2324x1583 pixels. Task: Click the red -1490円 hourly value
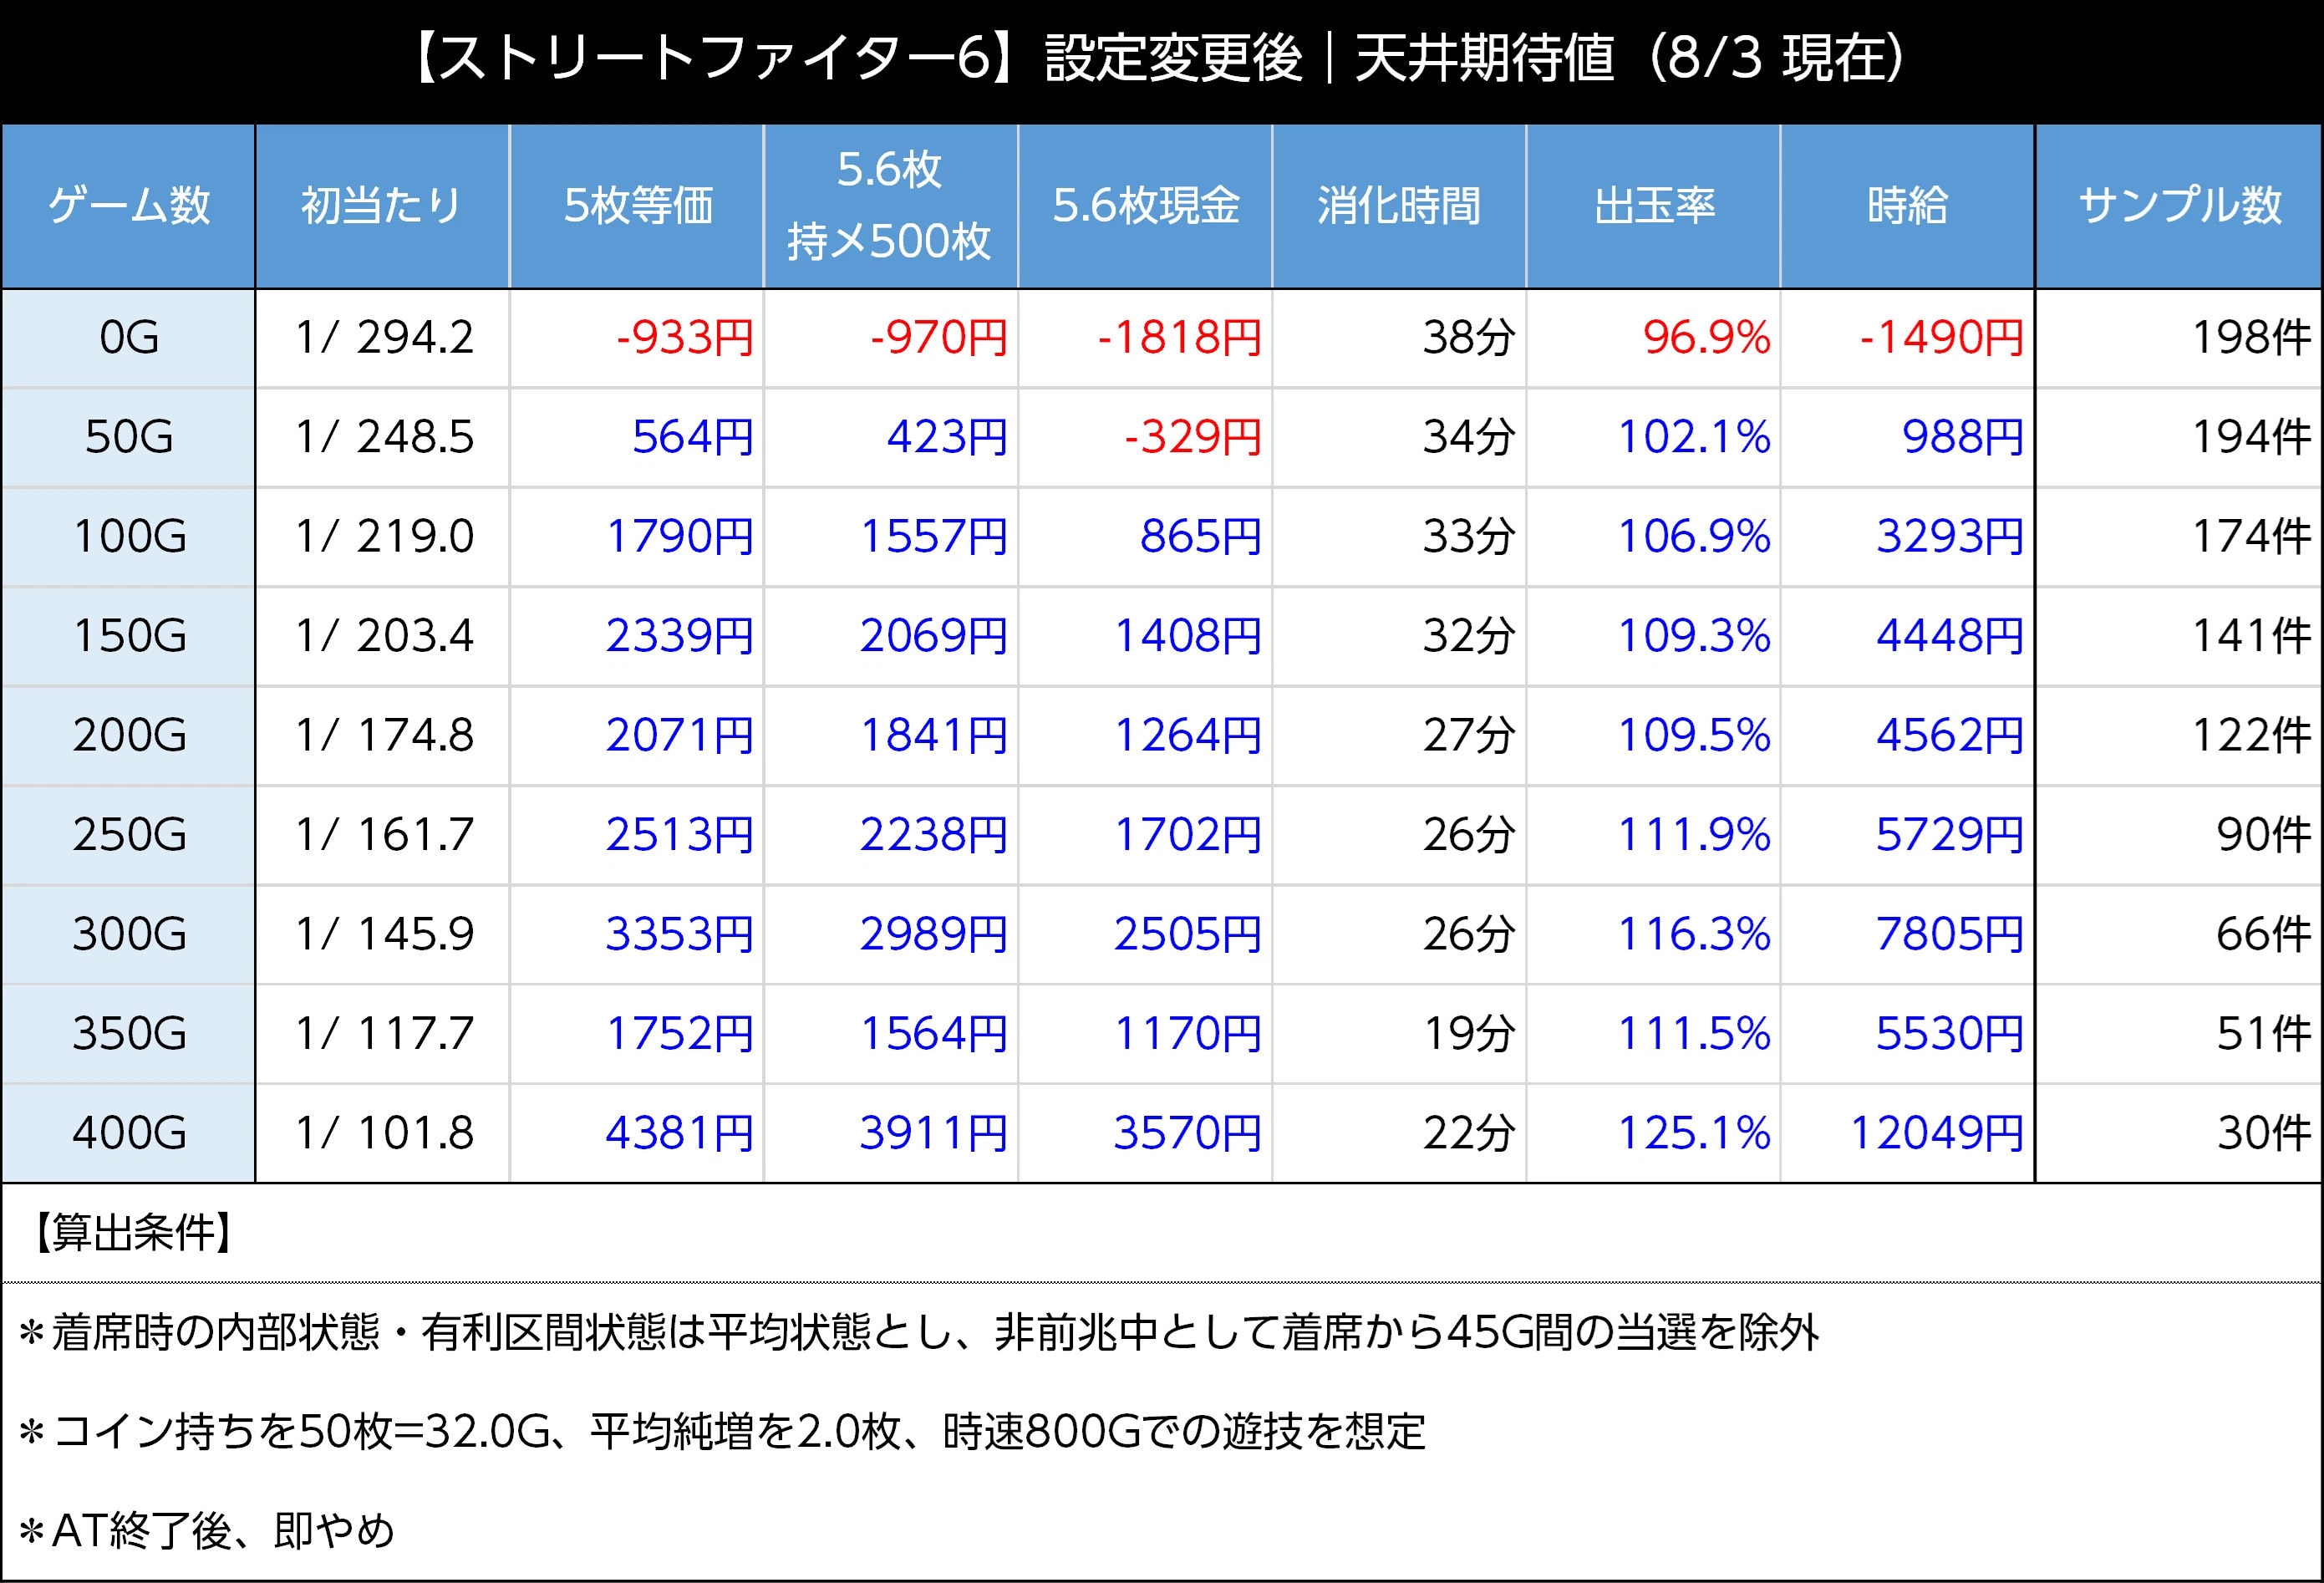(x=1942, y=338)
